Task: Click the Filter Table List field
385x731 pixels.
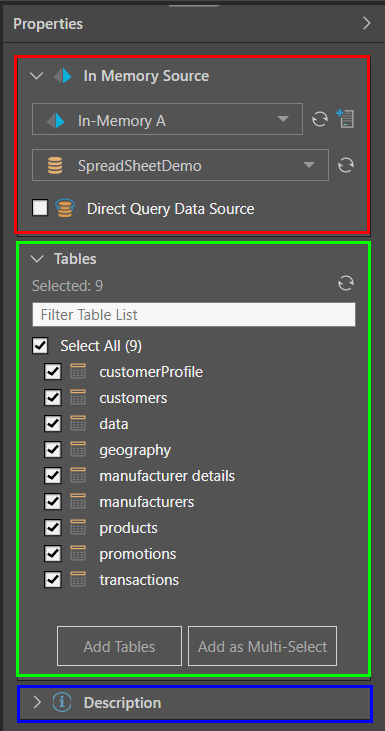Action: pyautogui.click(x=194, y=314)
